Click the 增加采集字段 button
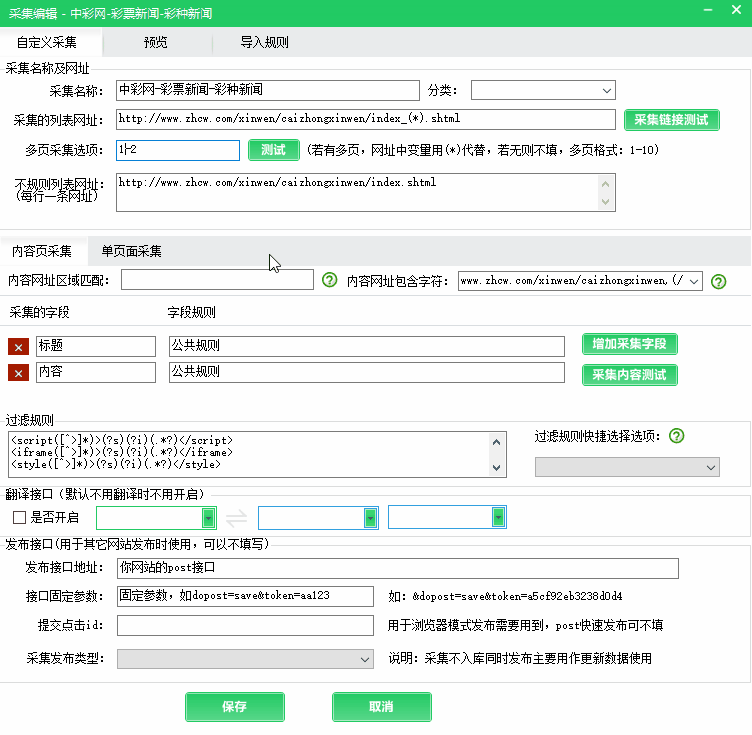The width and height of the screenshot is (752, 735). [x=629, y=344]
